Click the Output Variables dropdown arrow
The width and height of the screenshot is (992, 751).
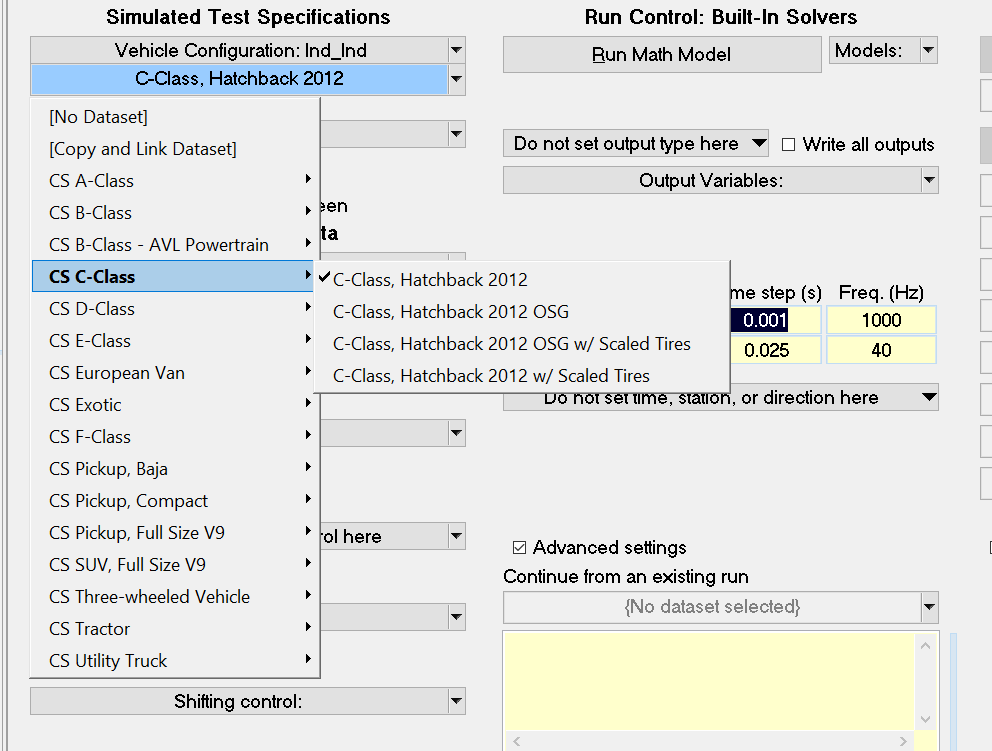point(929,180)
